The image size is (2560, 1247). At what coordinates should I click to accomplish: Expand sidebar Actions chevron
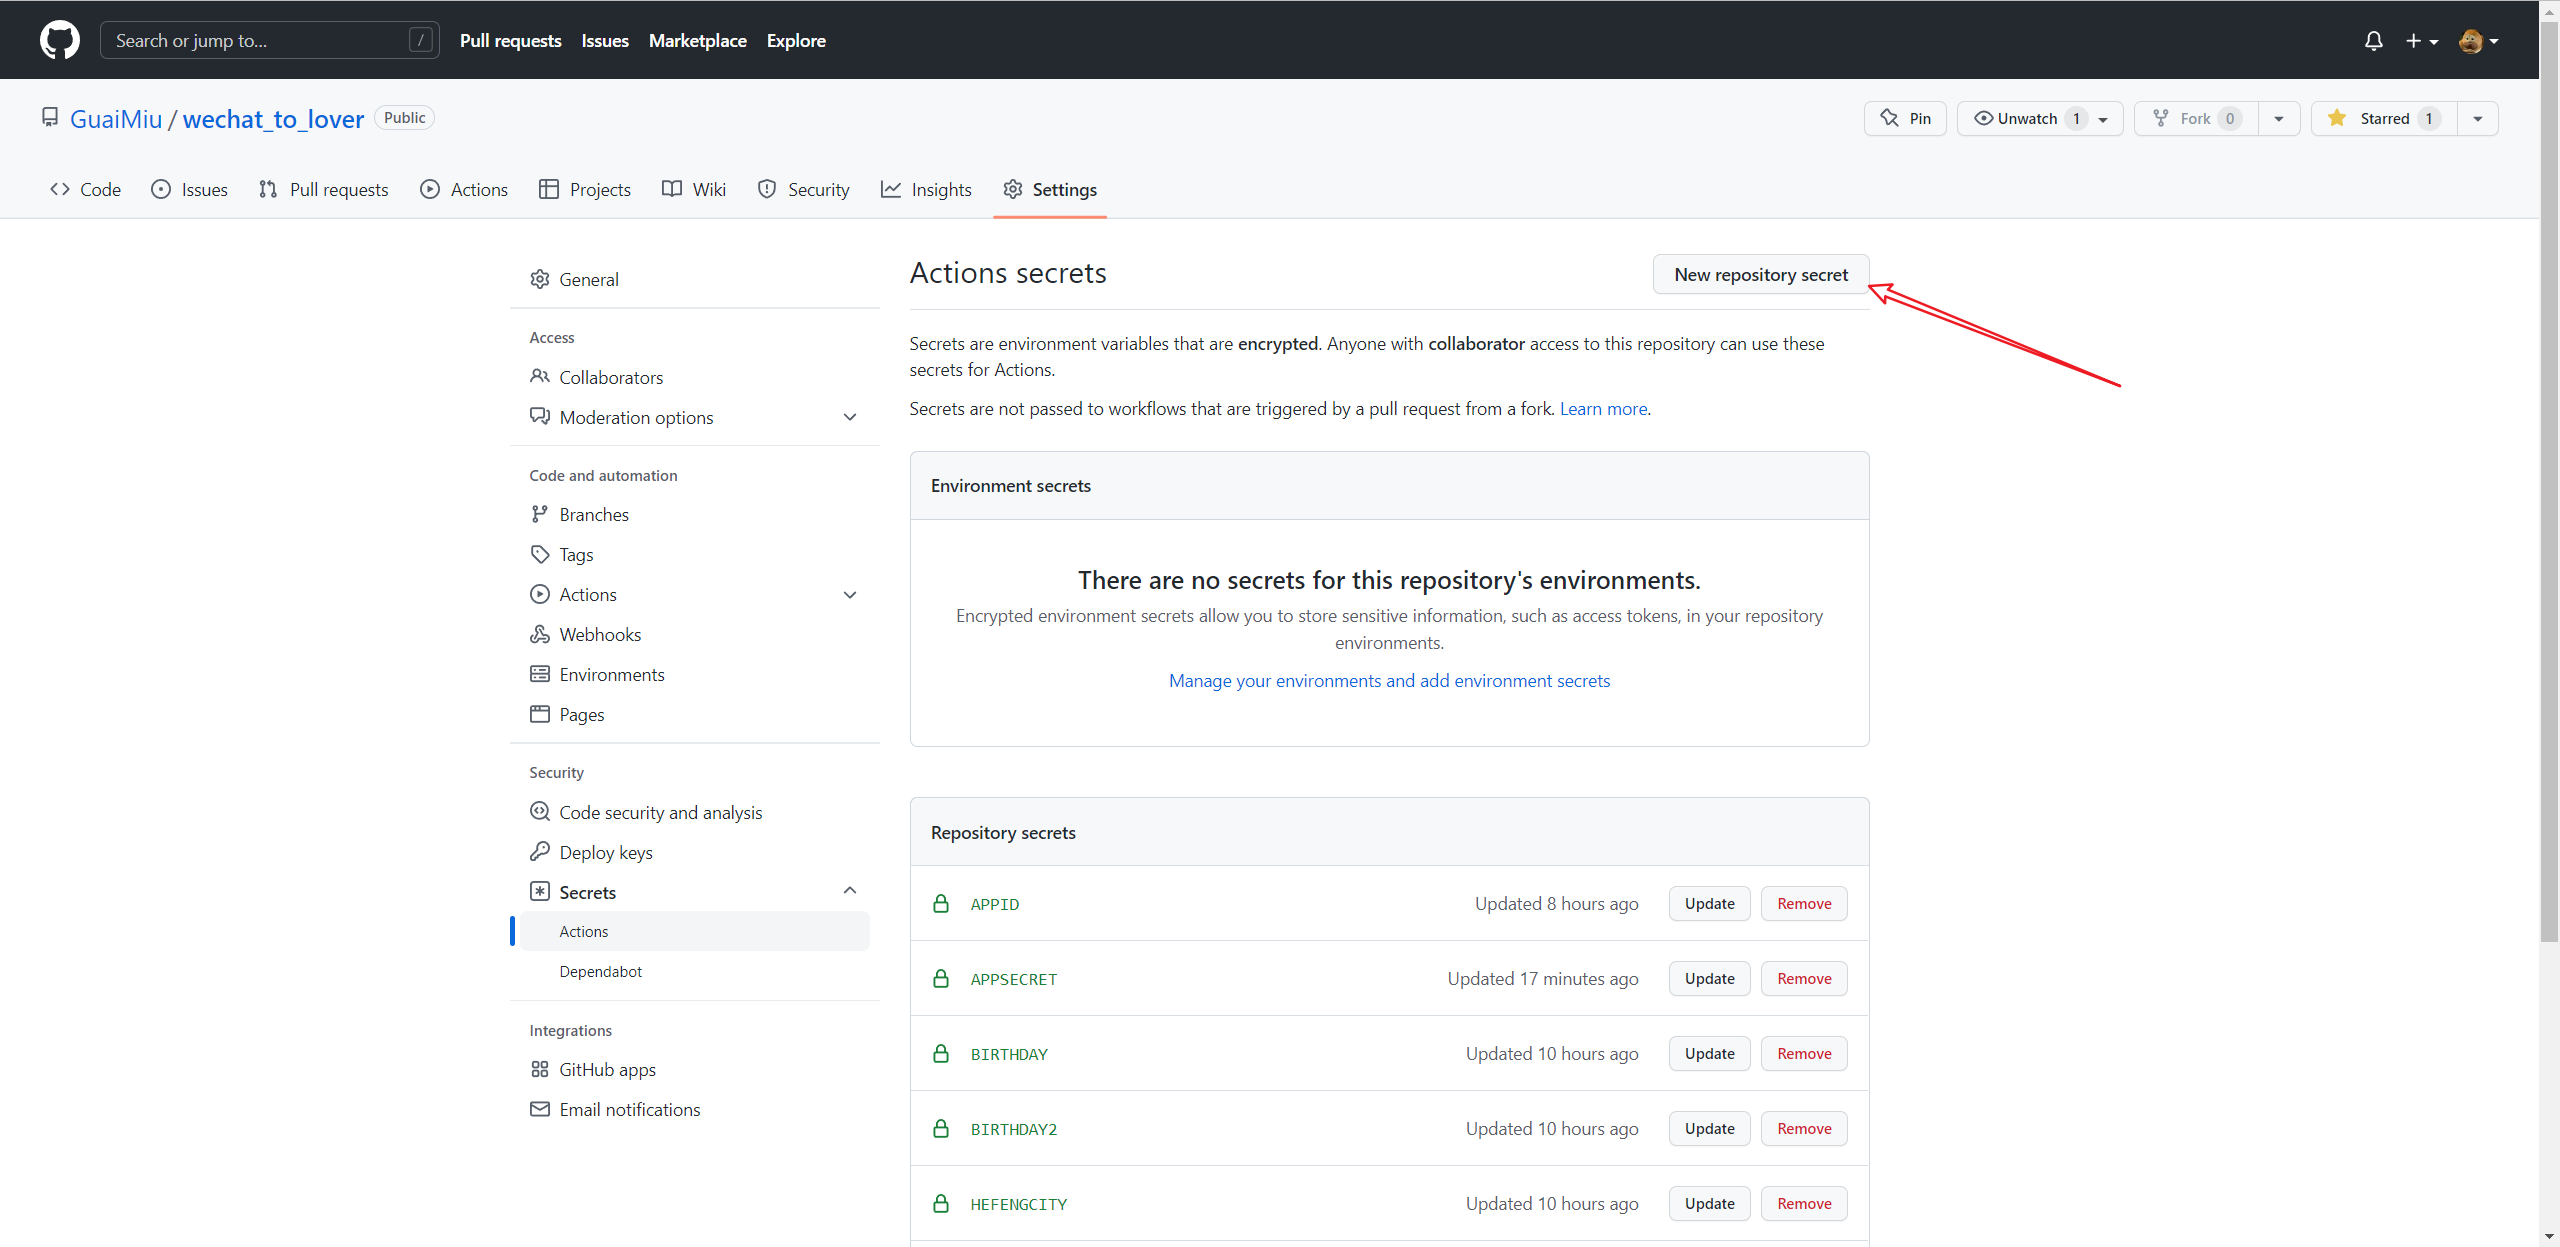coord(850,595)
